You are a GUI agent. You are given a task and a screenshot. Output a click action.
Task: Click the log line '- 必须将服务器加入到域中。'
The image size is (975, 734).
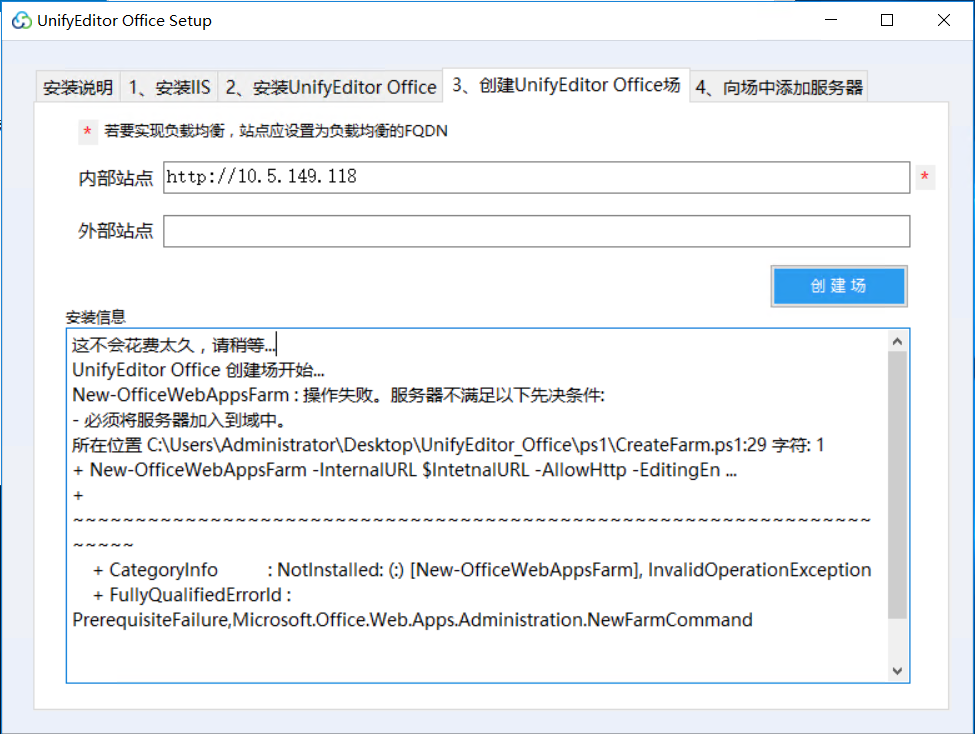(x=179, y=420)
